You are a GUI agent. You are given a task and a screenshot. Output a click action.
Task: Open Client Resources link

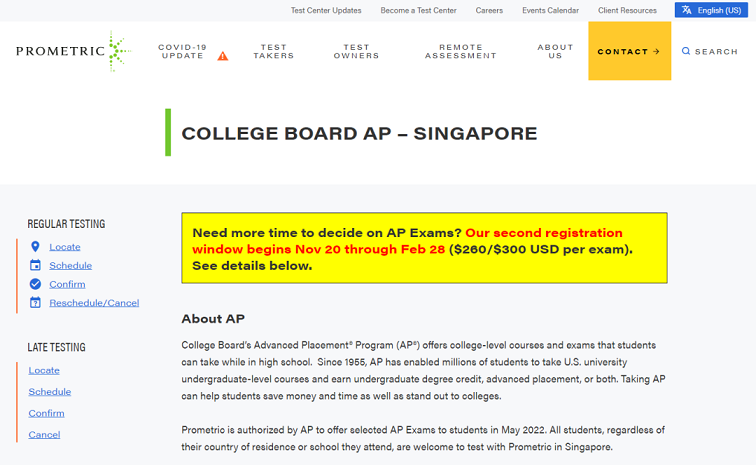pyautogui.click(x=627, y=10)
